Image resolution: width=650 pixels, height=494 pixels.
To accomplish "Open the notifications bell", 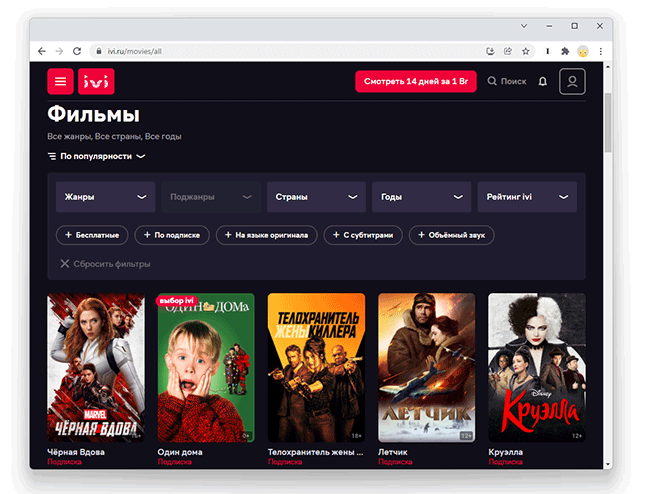I will [x=543, y=81].
